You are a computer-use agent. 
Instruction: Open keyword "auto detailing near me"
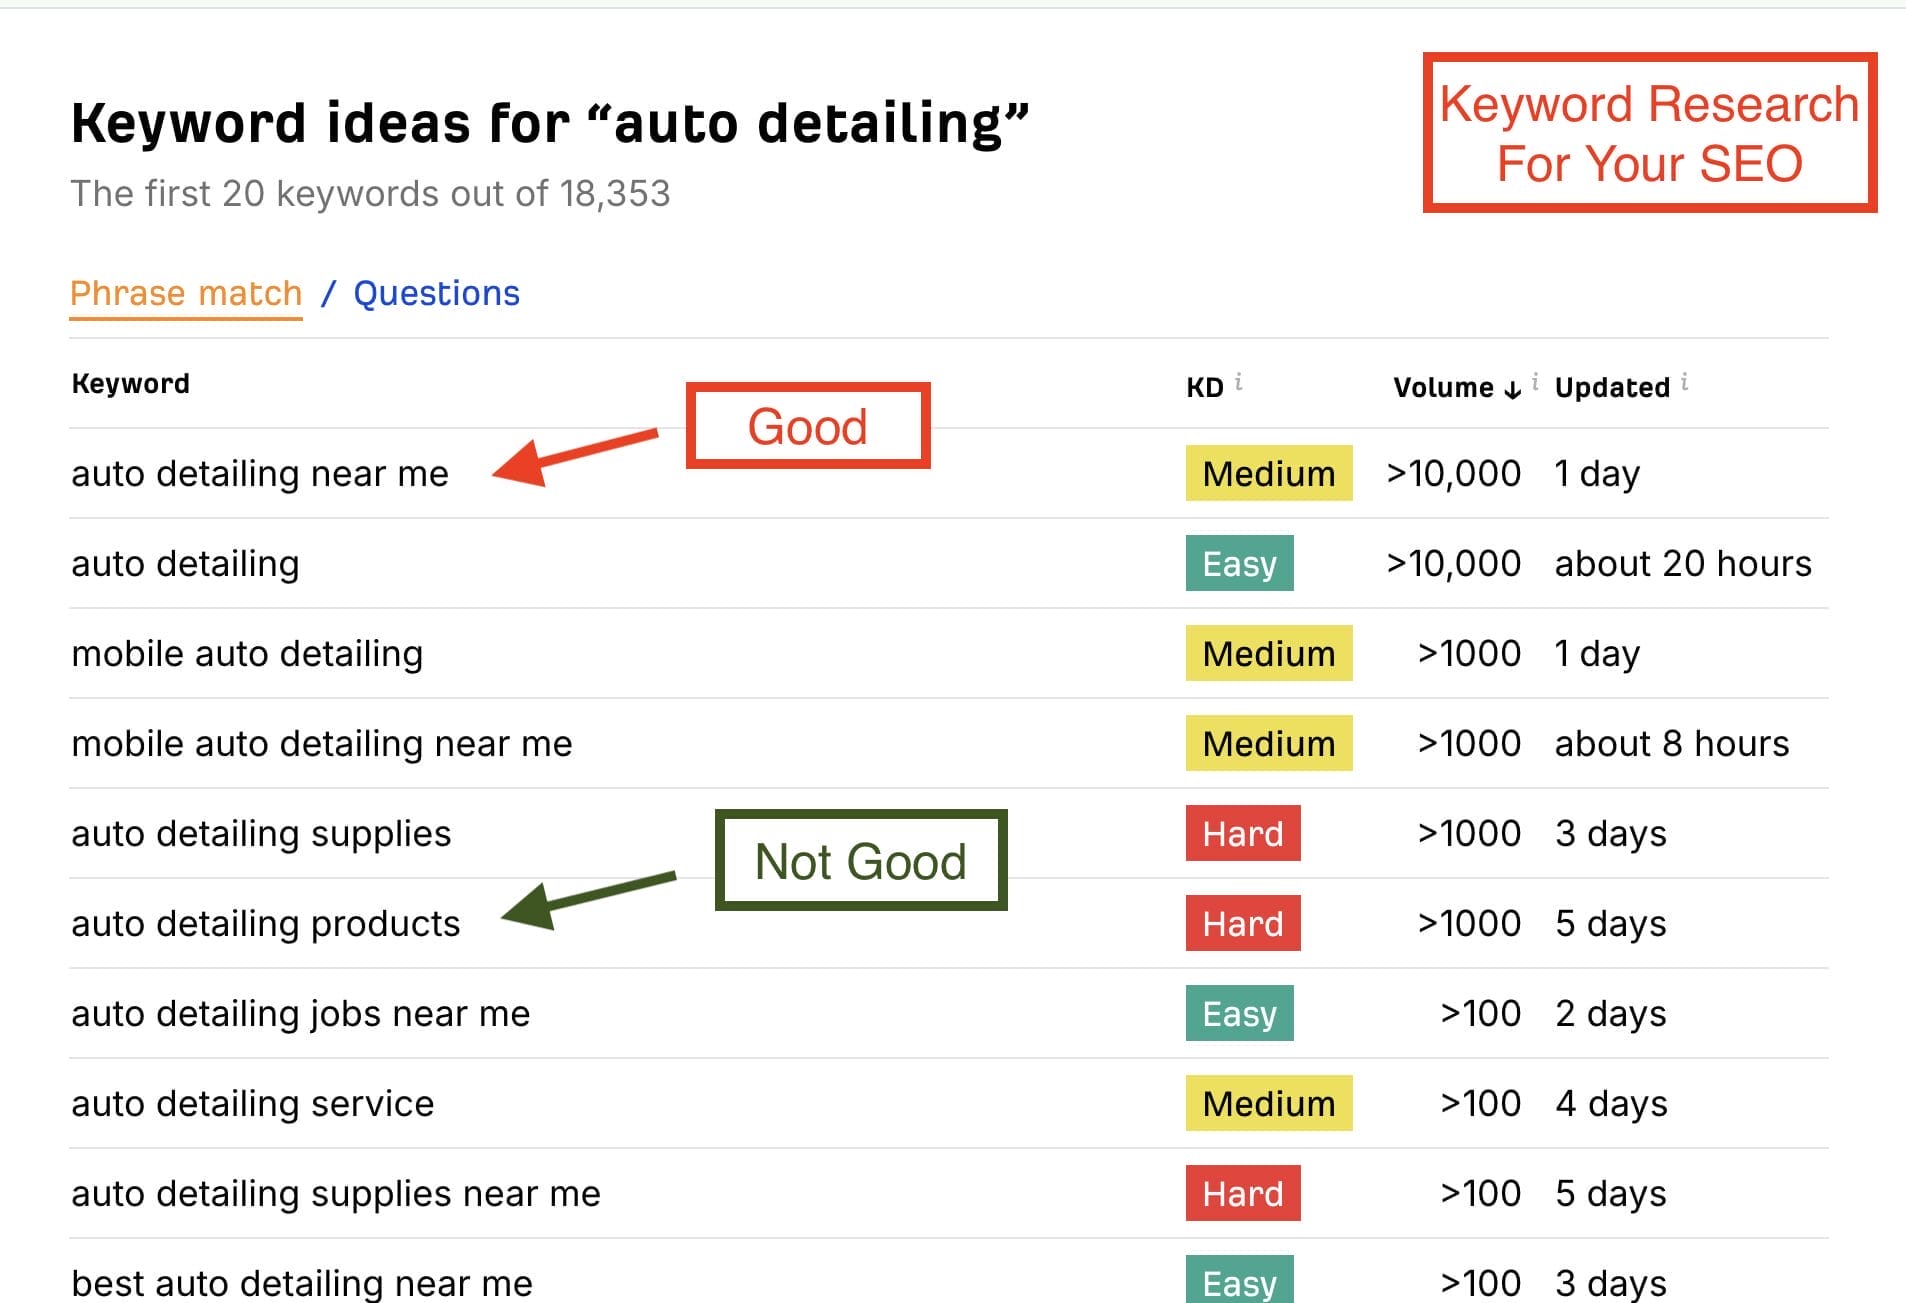259,473
